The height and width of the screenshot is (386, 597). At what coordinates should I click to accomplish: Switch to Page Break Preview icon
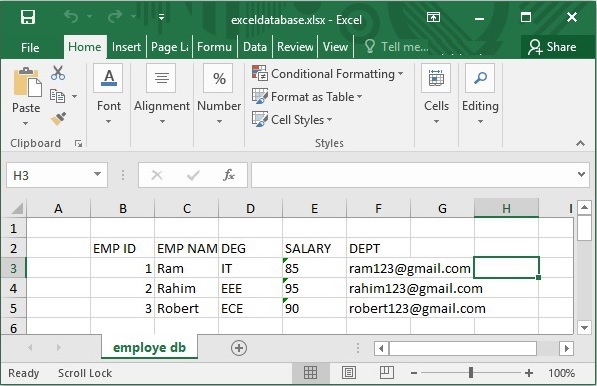(x=387, y=372)
